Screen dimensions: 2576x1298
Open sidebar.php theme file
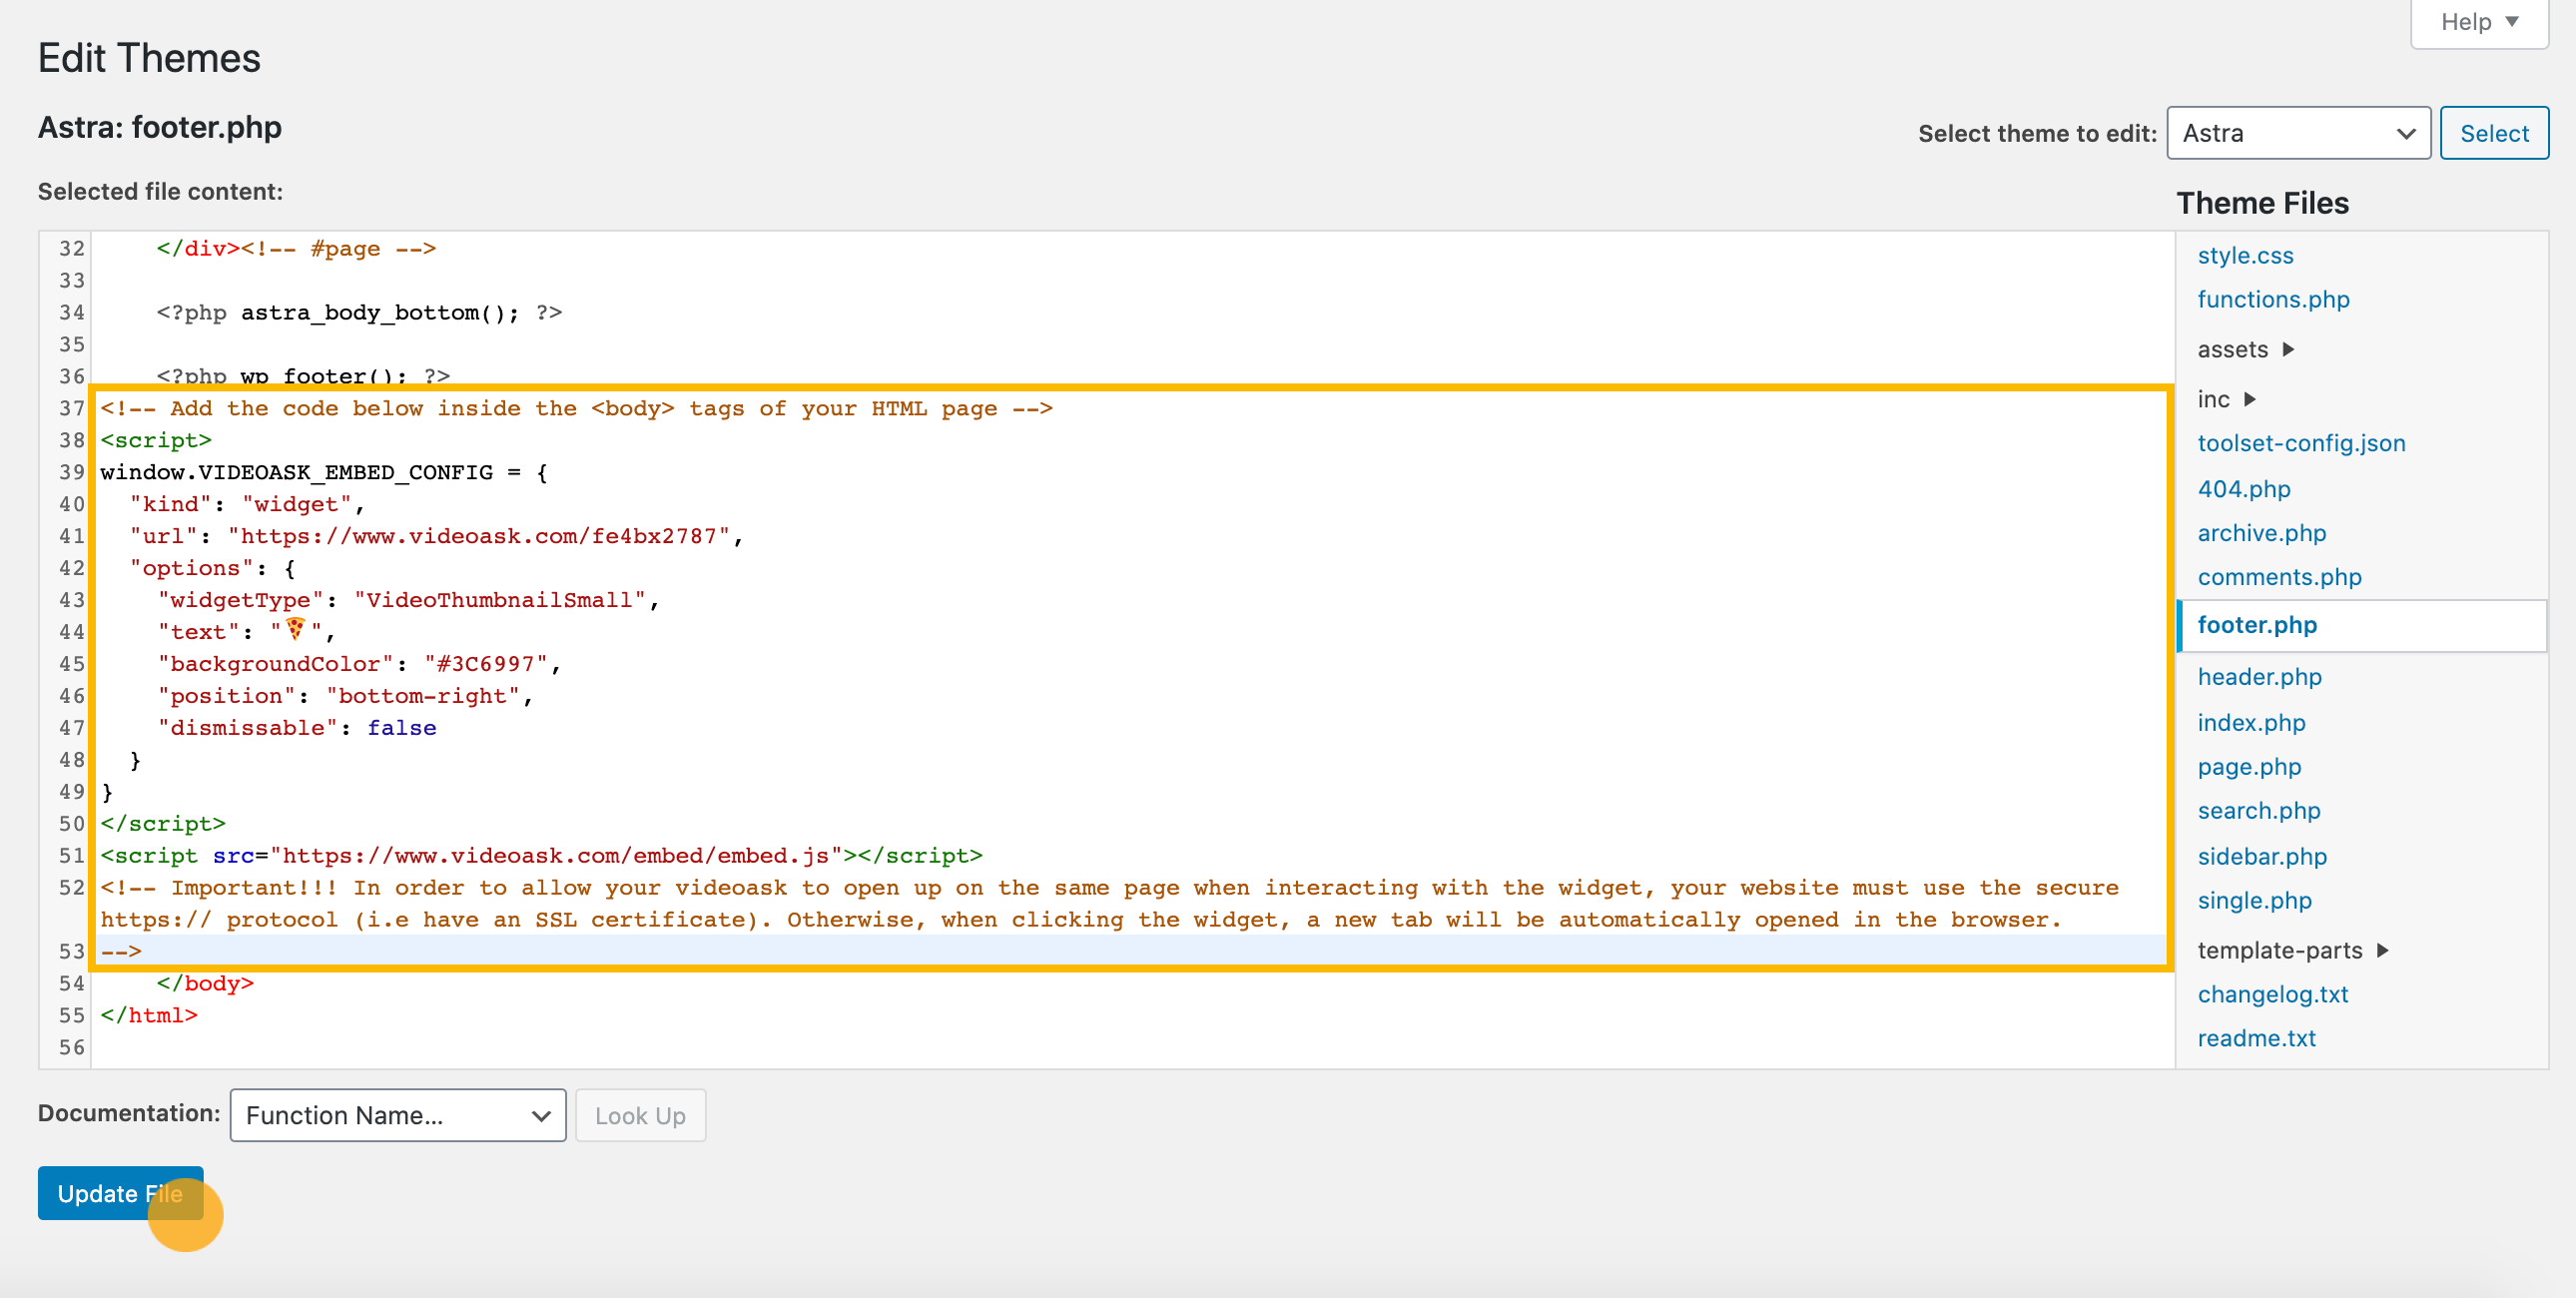(2261, 858)
